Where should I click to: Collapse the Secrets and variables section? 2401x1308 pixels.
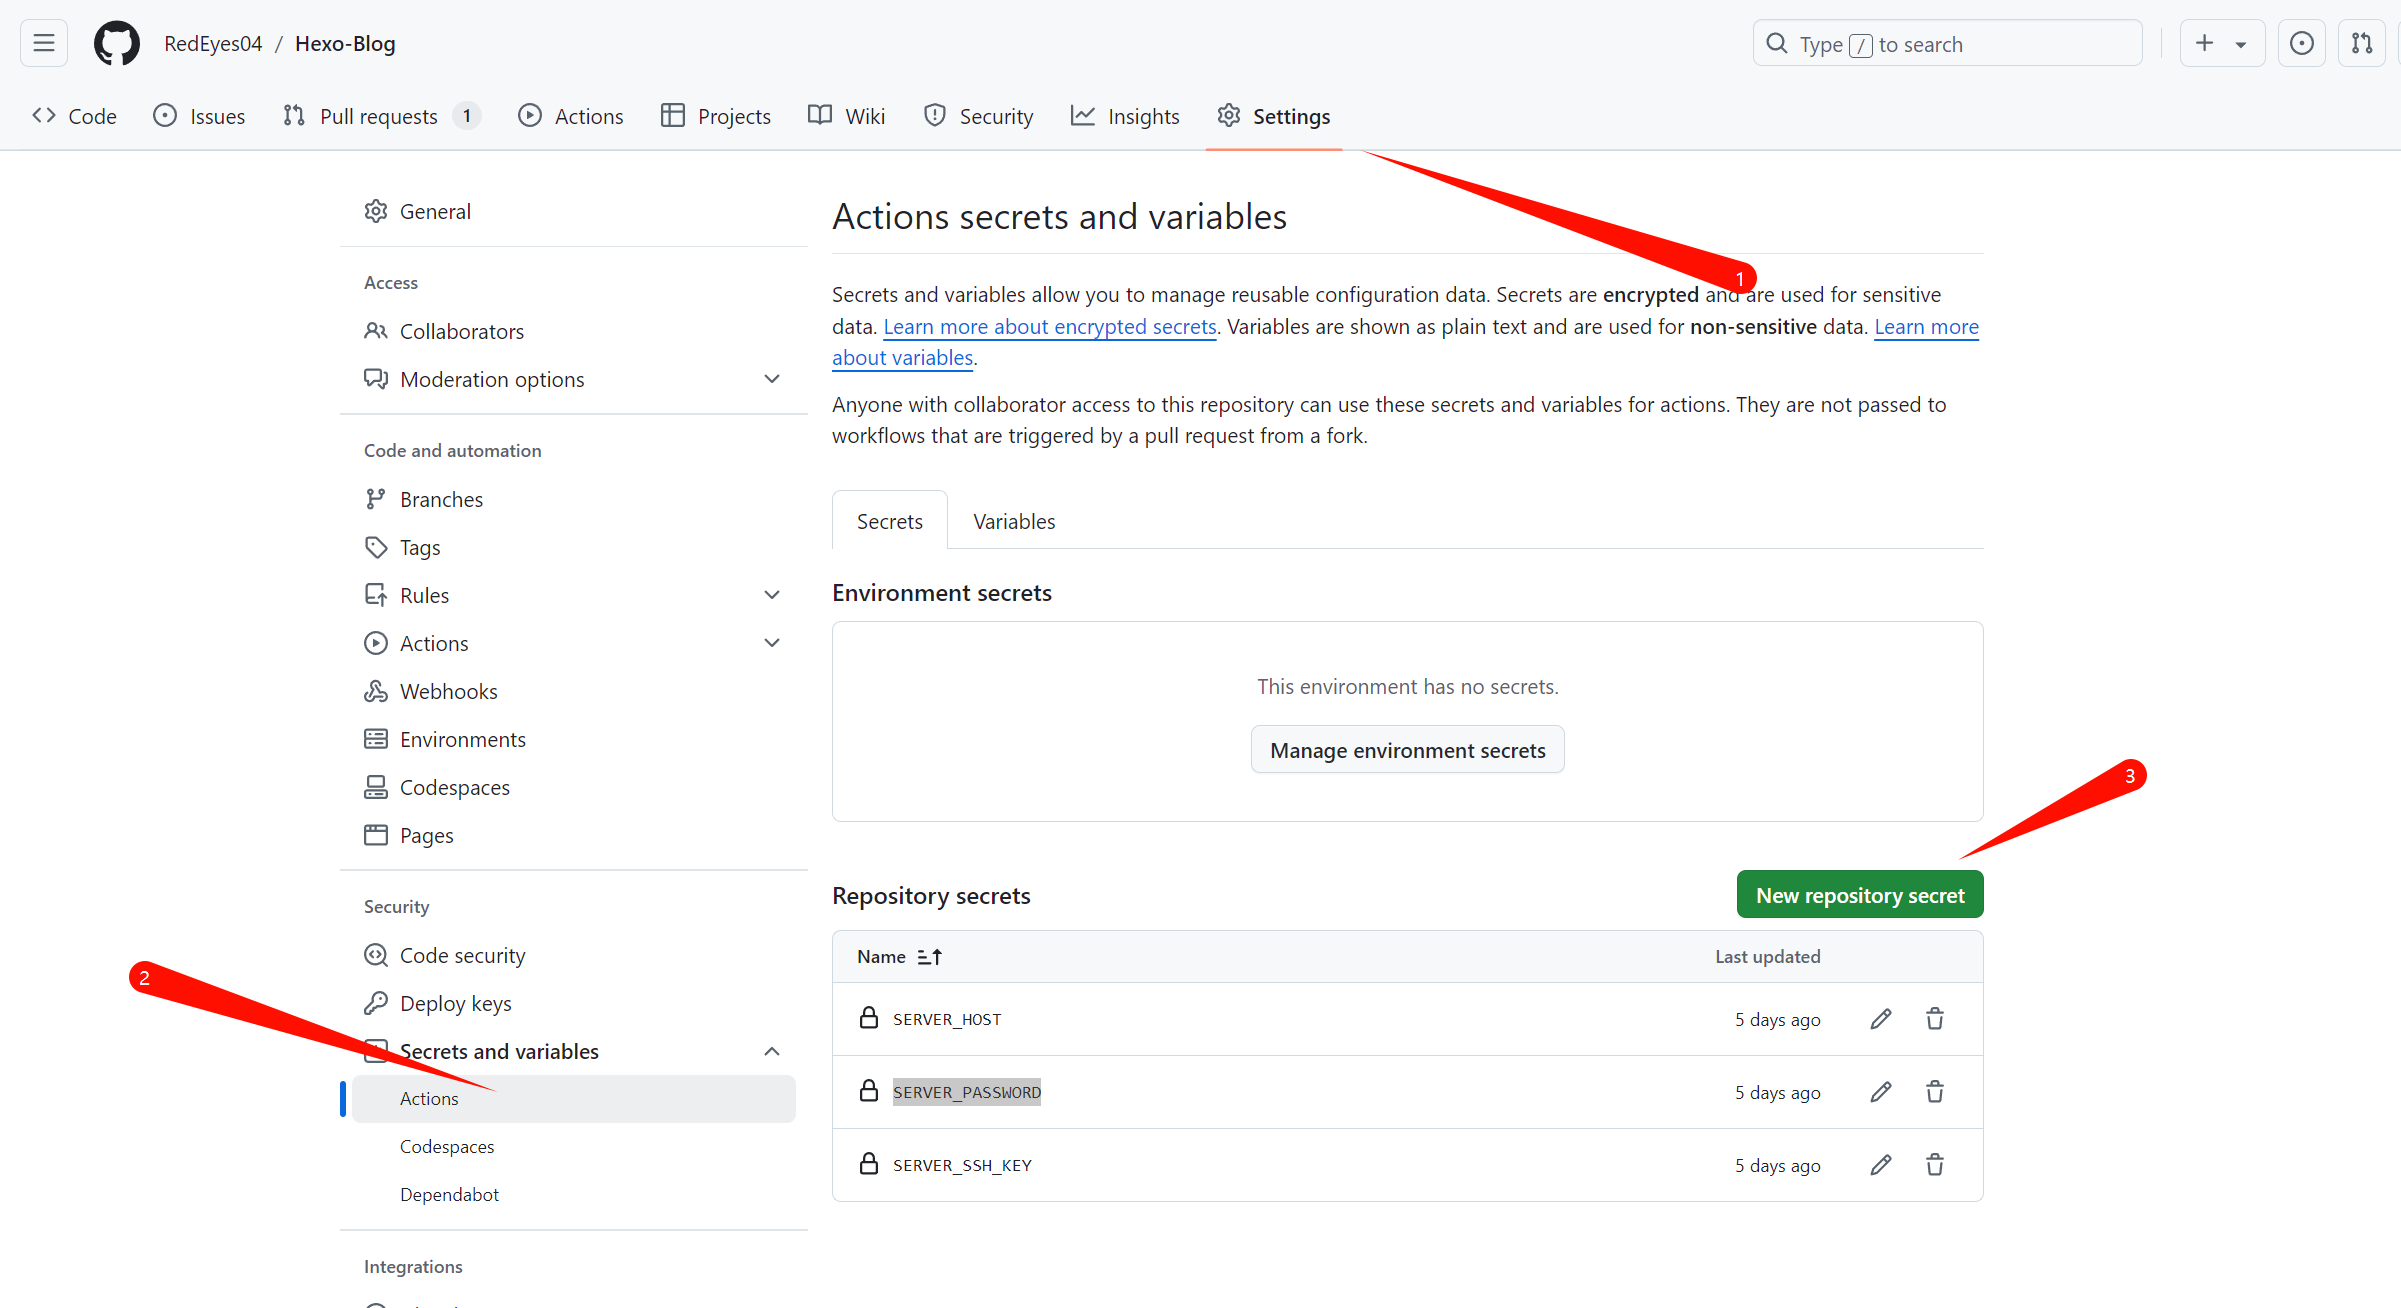772,1051
